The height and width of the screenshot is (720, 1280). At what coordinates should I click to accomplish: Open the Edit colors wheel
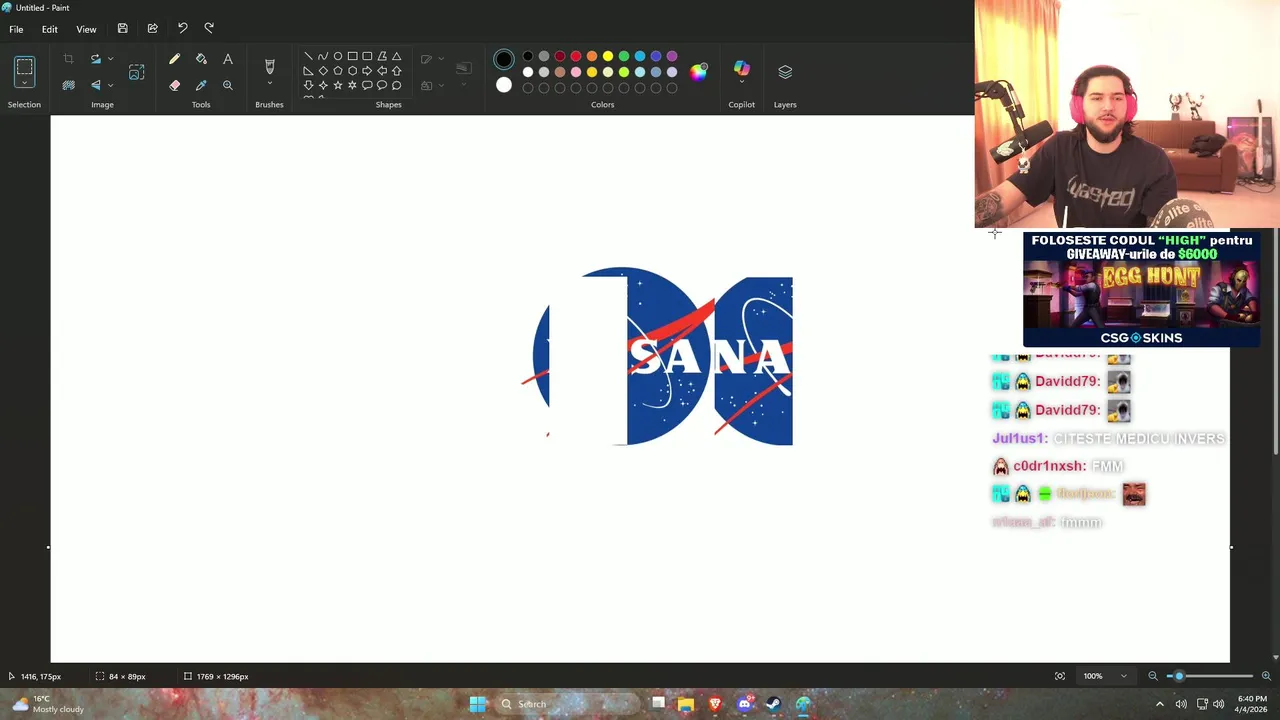(x=698, y=72)
